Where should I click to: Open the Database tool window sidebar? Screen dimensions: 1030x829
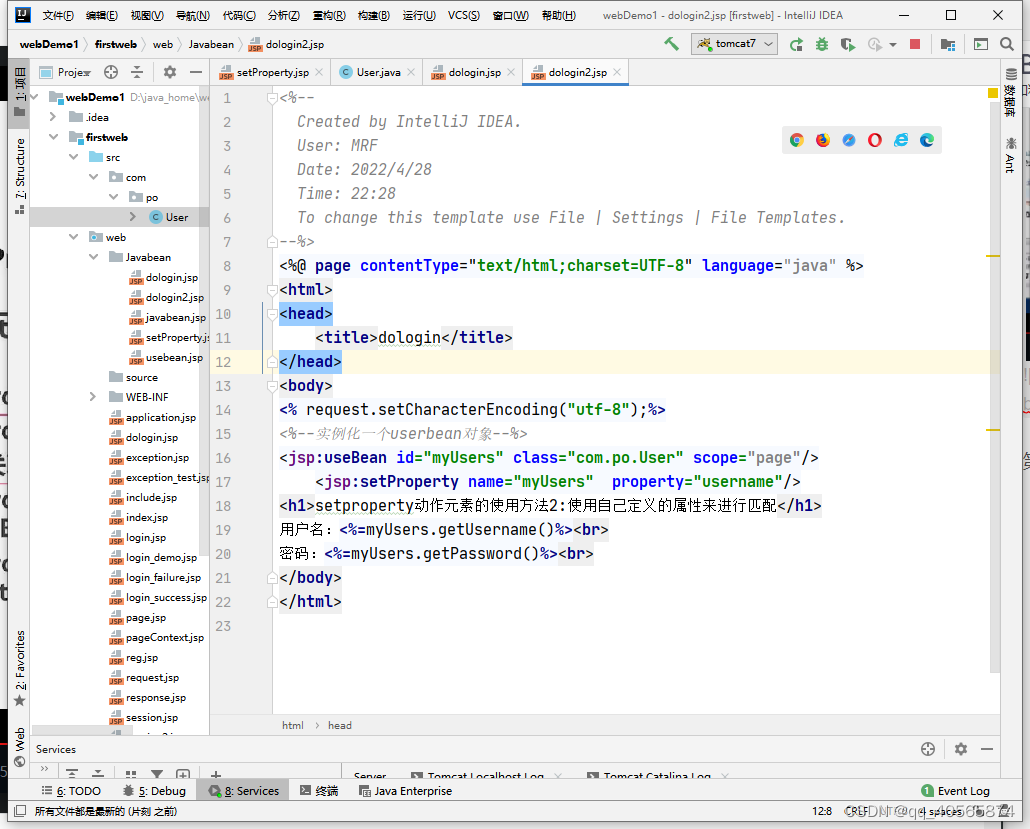click(x=1011, y=93)
